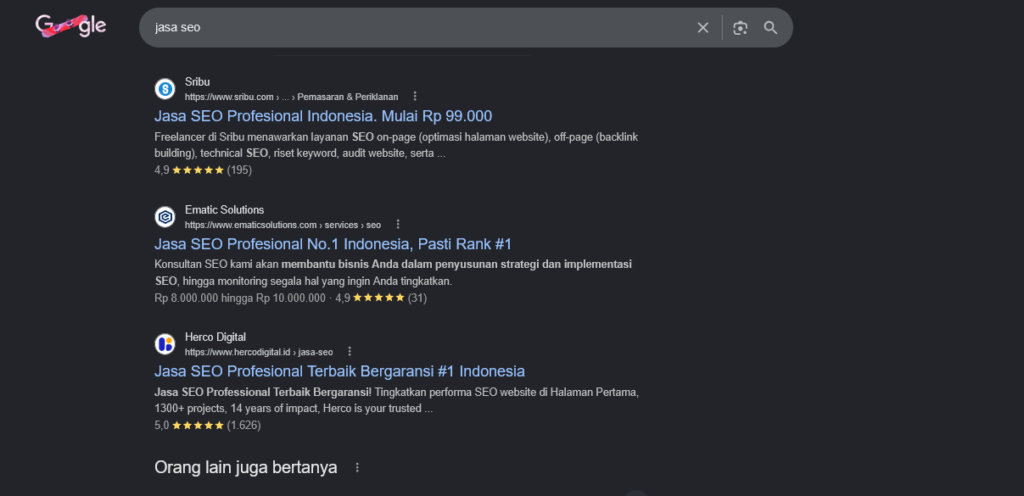1024x496 pixels.
Task: Open 'Jasa SEO Profesional Indonesia. Mulai Rp 99.000'
Action: point(323,116)
